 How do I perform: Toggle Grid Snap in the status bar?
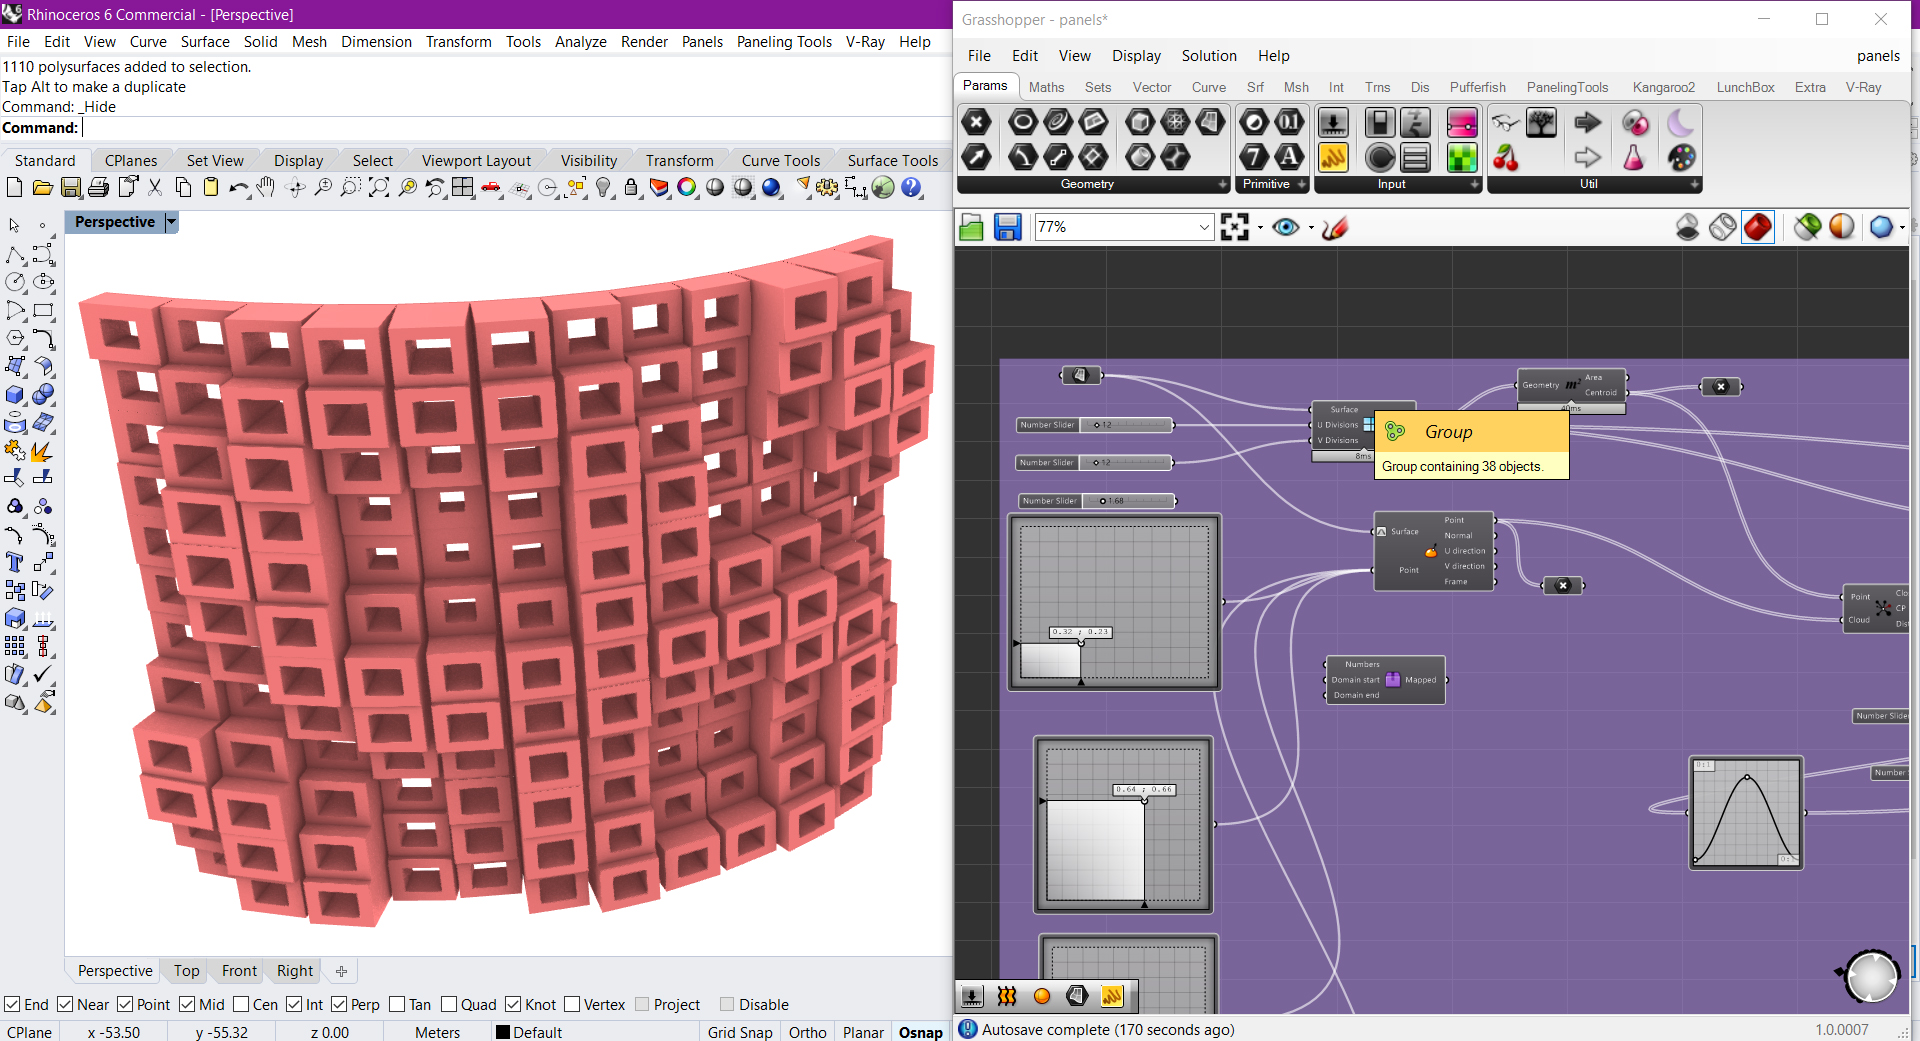pyautogui.click(x=740, y=1032)
